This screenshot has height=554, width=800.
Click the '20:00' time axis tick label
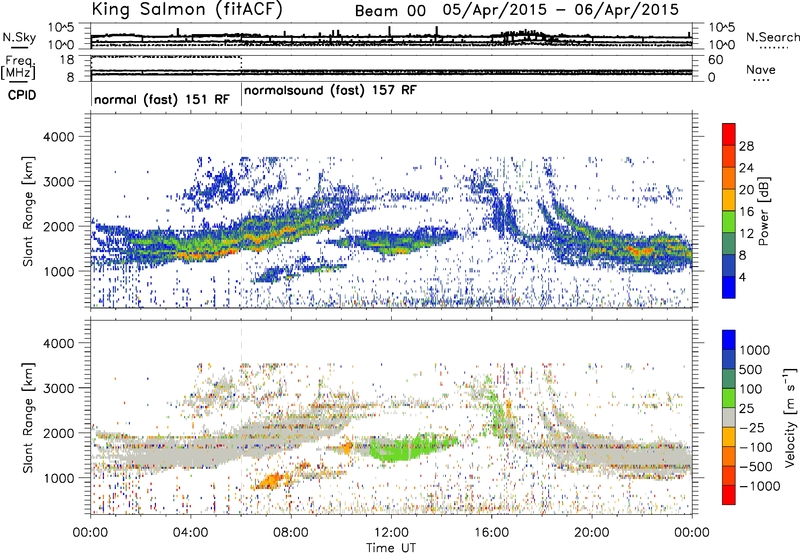tap(591, 533)
